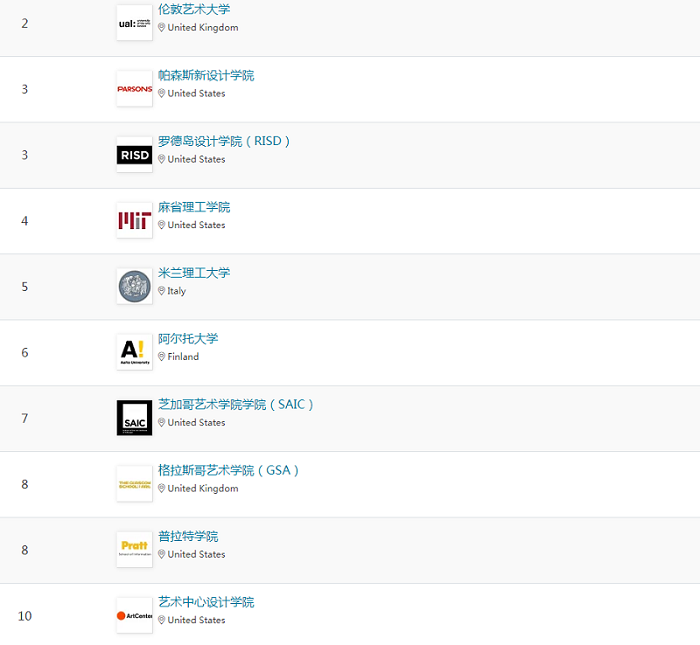700x645 pixels.
Task: Click the Aalto University logo
Action: tap(134, 352)
